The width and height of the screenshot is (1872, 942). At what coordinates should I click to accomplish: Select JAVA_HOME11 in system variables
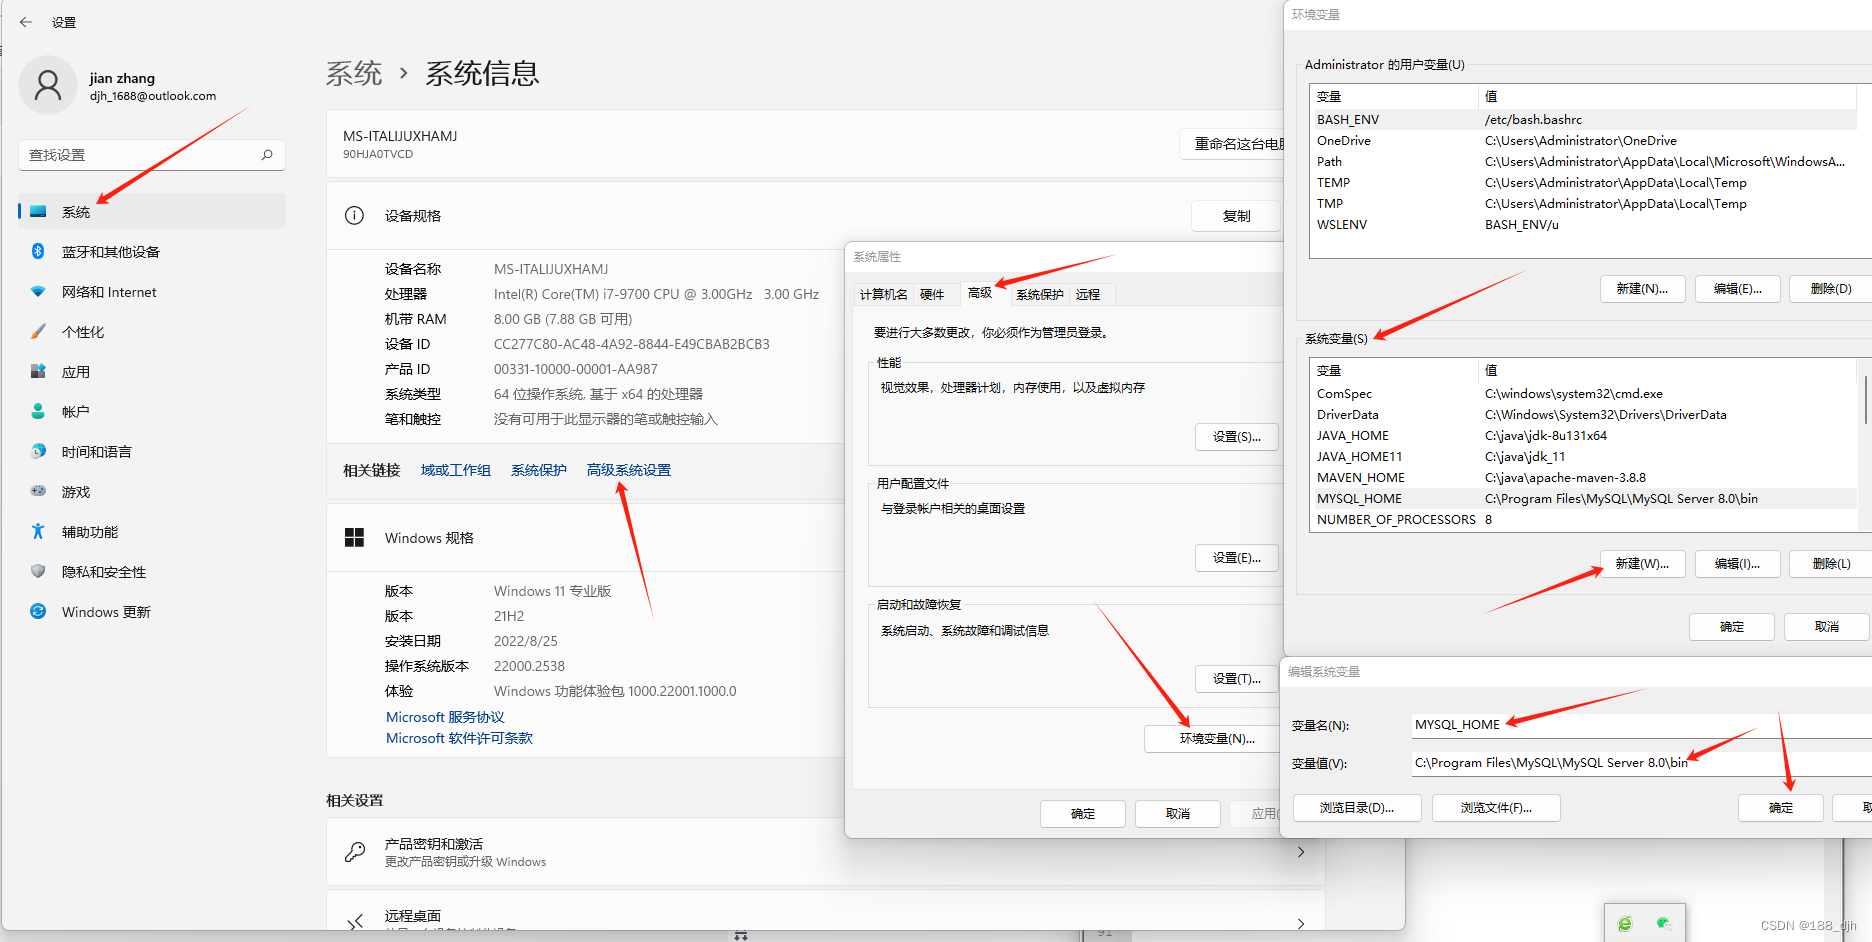(x=1585, y=456)
